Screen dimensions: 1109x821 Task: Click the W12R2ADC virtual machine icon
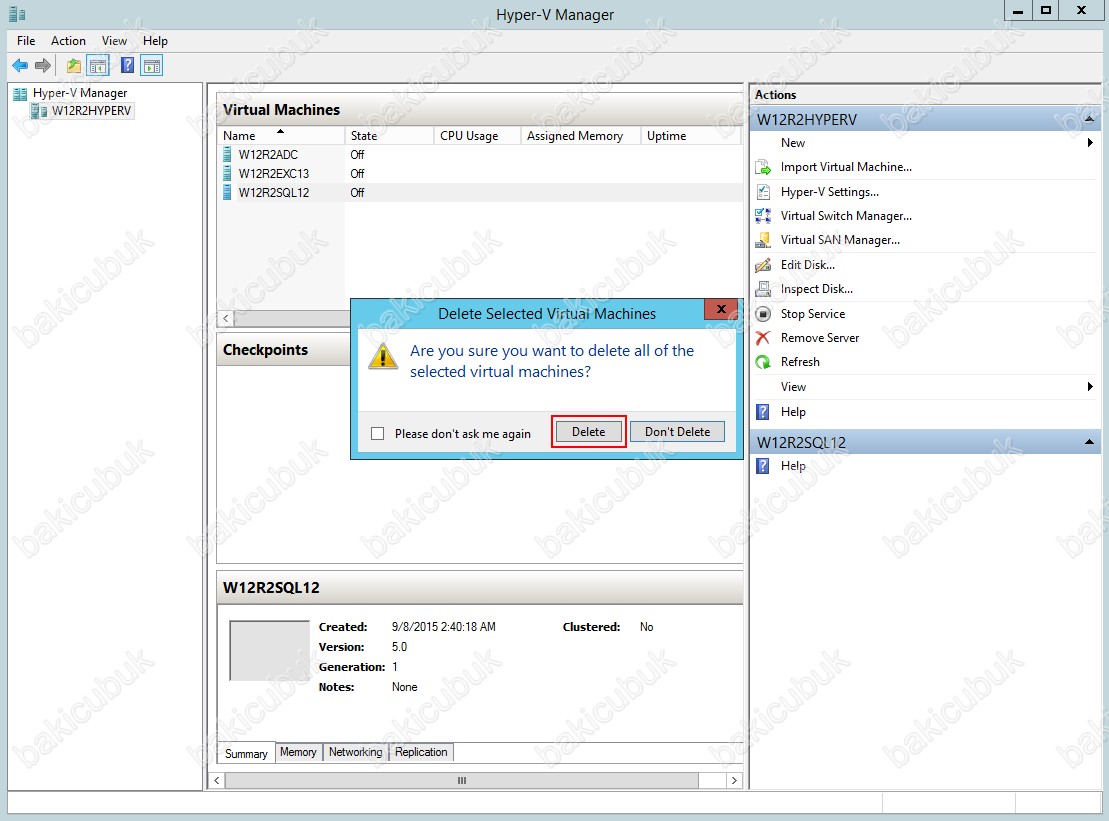pos(227,154)
